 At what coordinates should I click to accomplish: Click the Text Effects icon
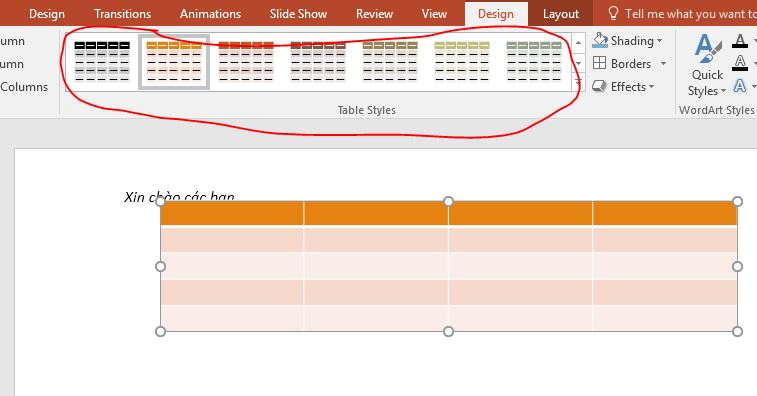click(x=740, y=86)
